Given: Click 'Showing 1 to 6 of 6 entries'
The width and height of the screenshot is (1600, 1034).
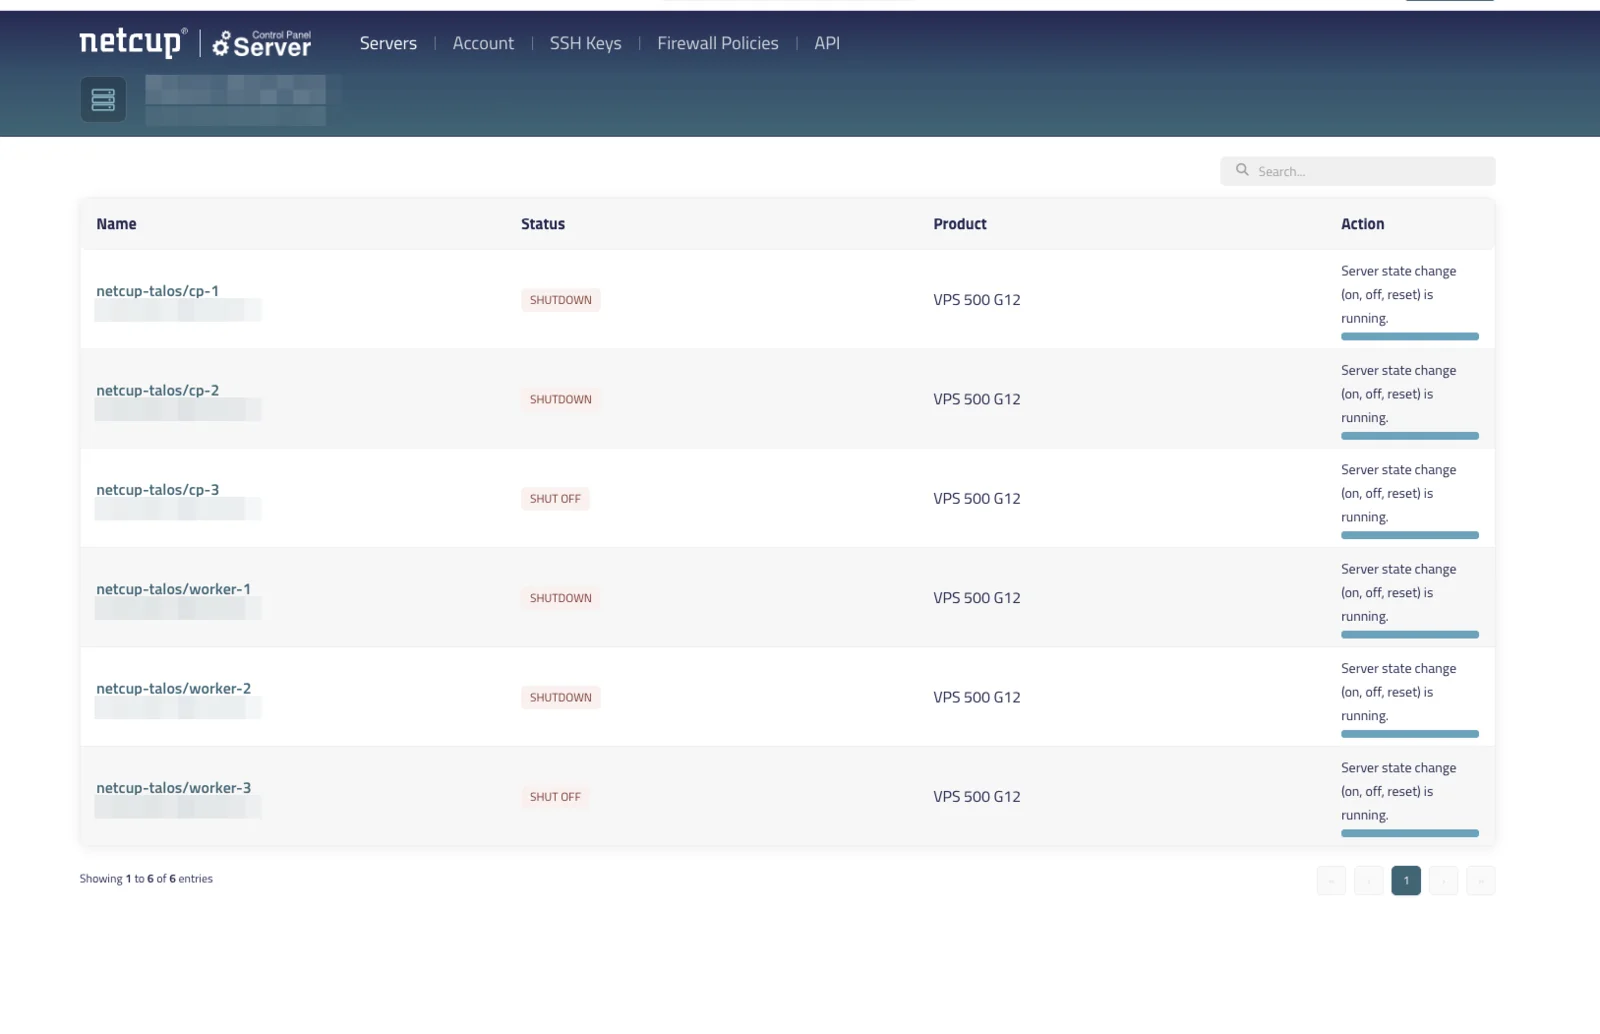Looking at the screenshot, I should pyautogui.click(x=146, y=879).
